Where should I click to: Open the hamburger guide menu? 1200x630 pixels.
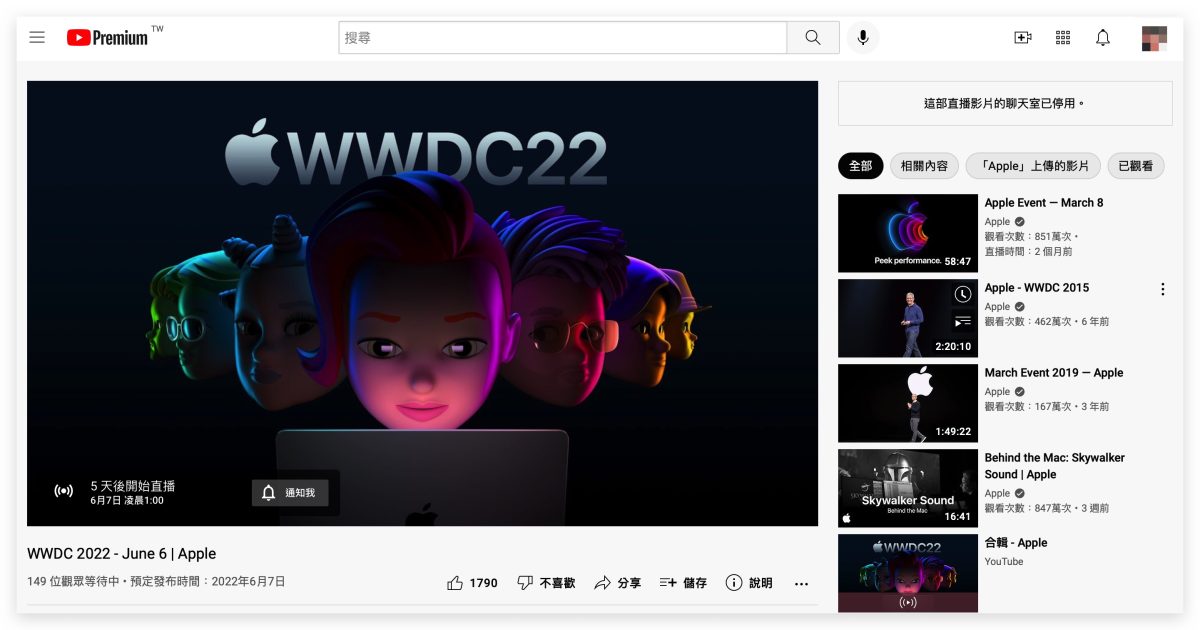click(37, 37)
